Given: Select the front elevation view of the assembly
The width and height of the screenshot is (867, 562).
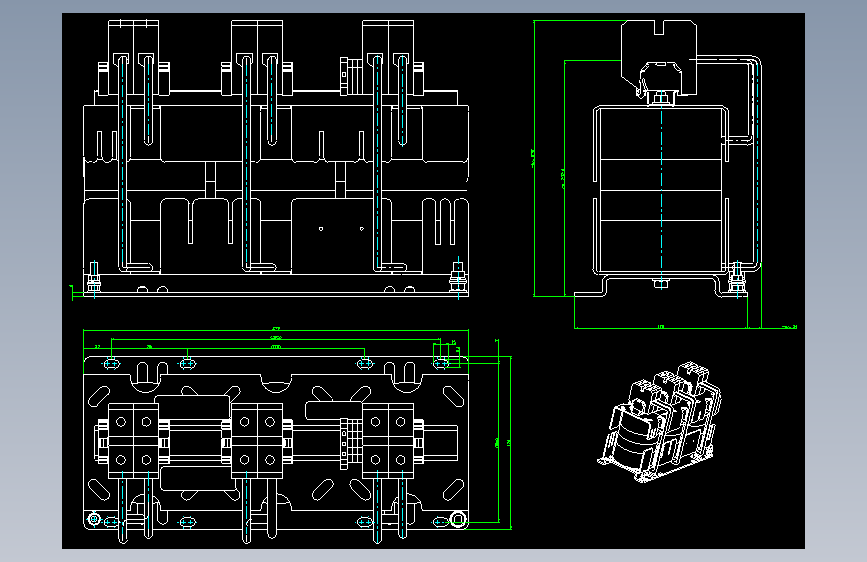Looking at the screenshot, I should tap(275, 159).
